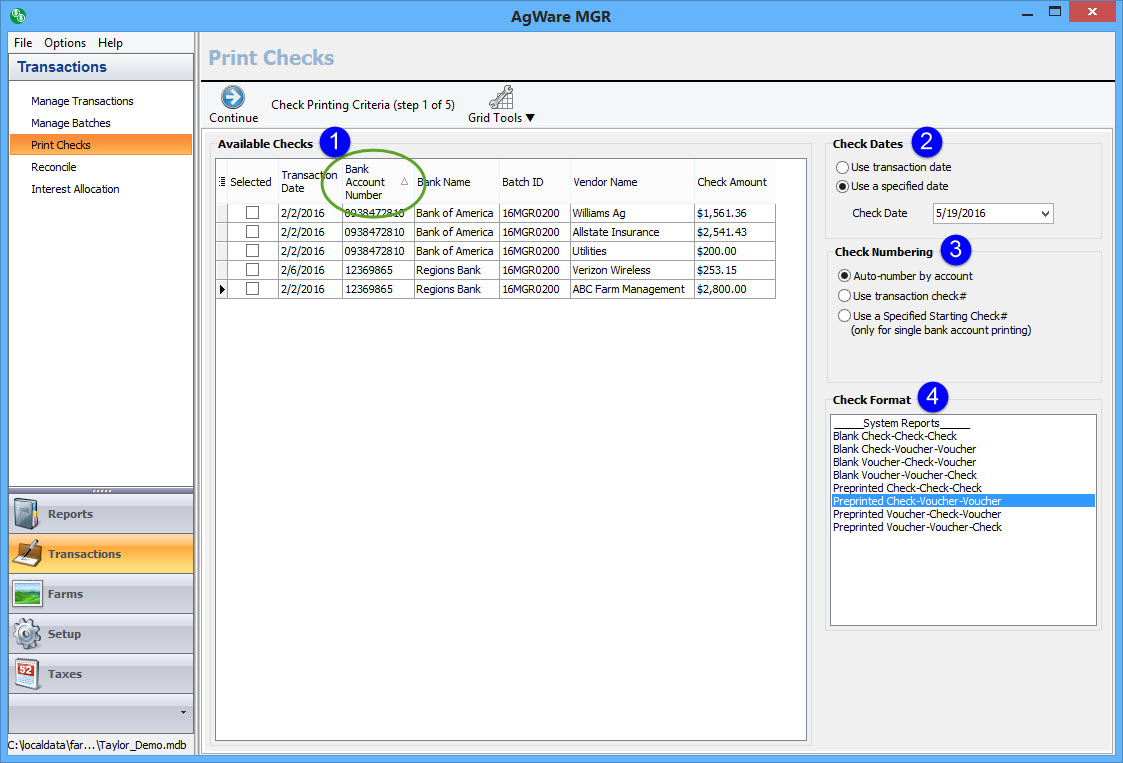Go to Manage Batches
1123x763 pixels.
coord(71,123)
